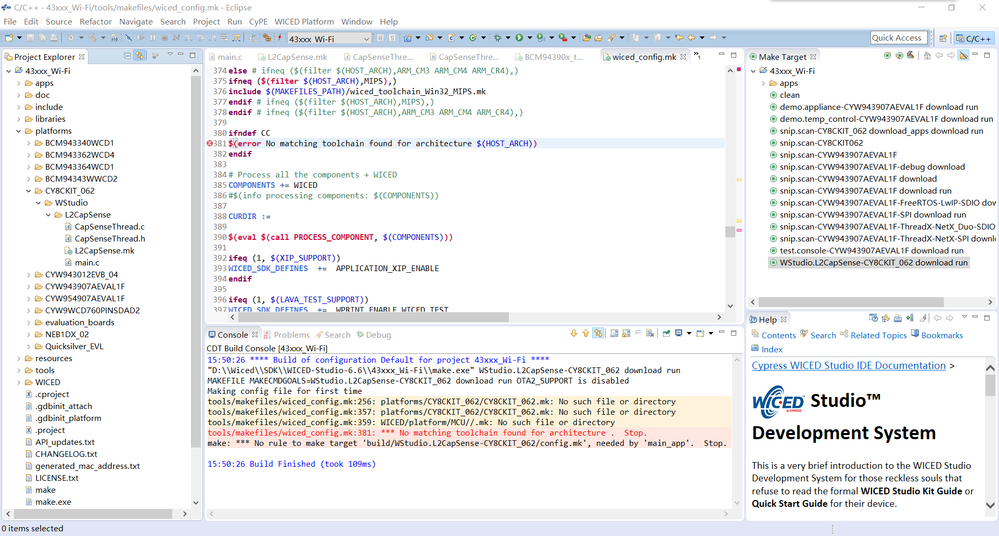Click the Next error down-arrow in Console

point(573,333)
